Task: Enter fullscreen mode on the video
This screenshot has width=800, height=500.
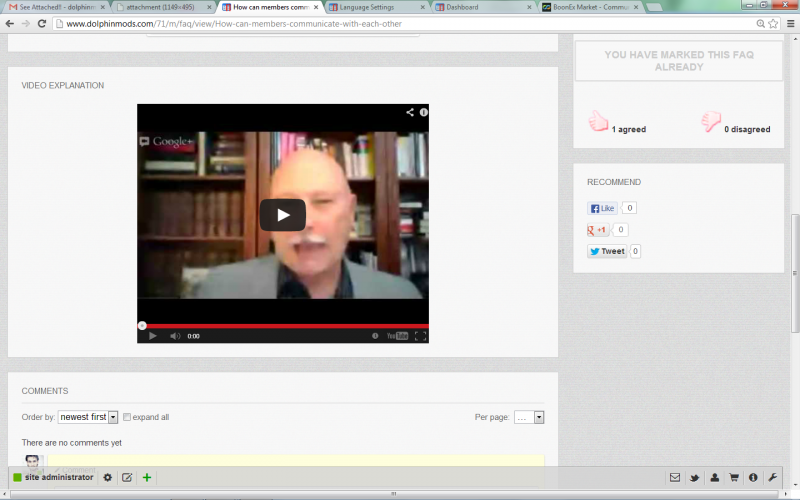Action: (x=420, y=336)
